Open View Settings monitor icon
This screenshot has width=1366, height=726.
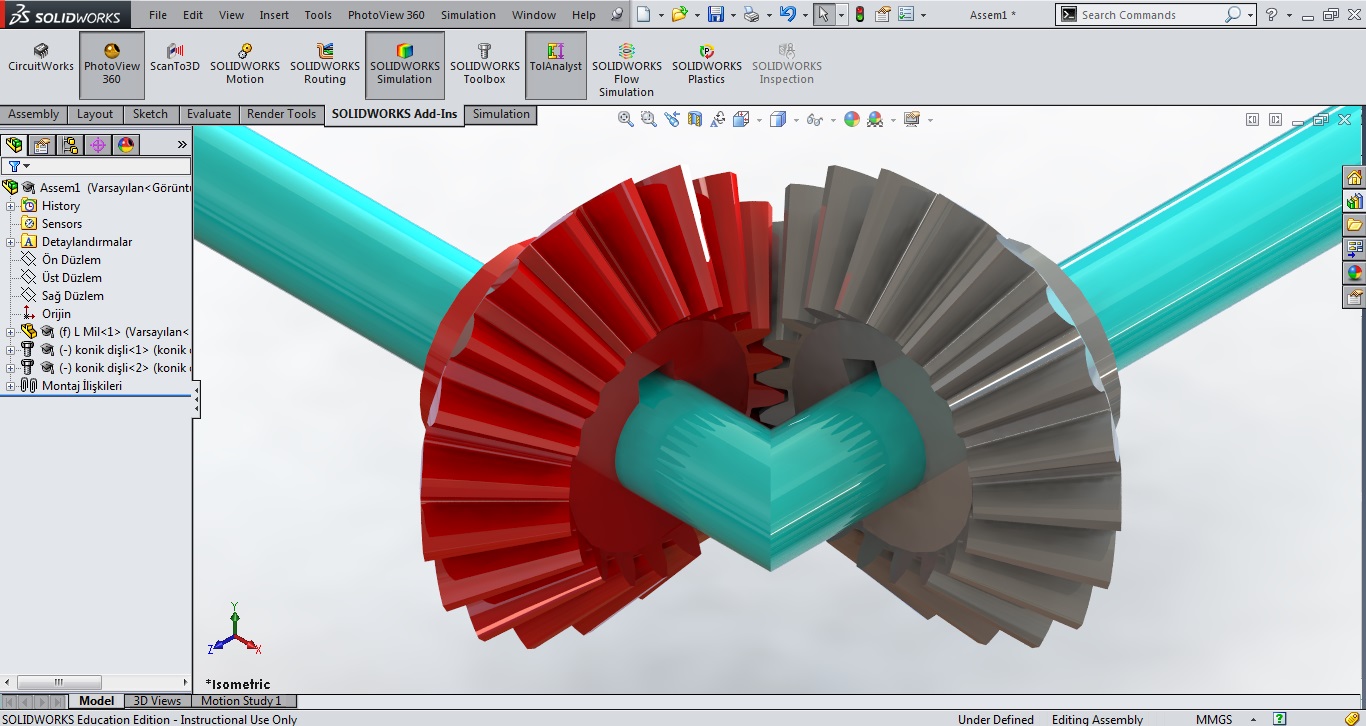pyautogui.click(x=911, y=119)
